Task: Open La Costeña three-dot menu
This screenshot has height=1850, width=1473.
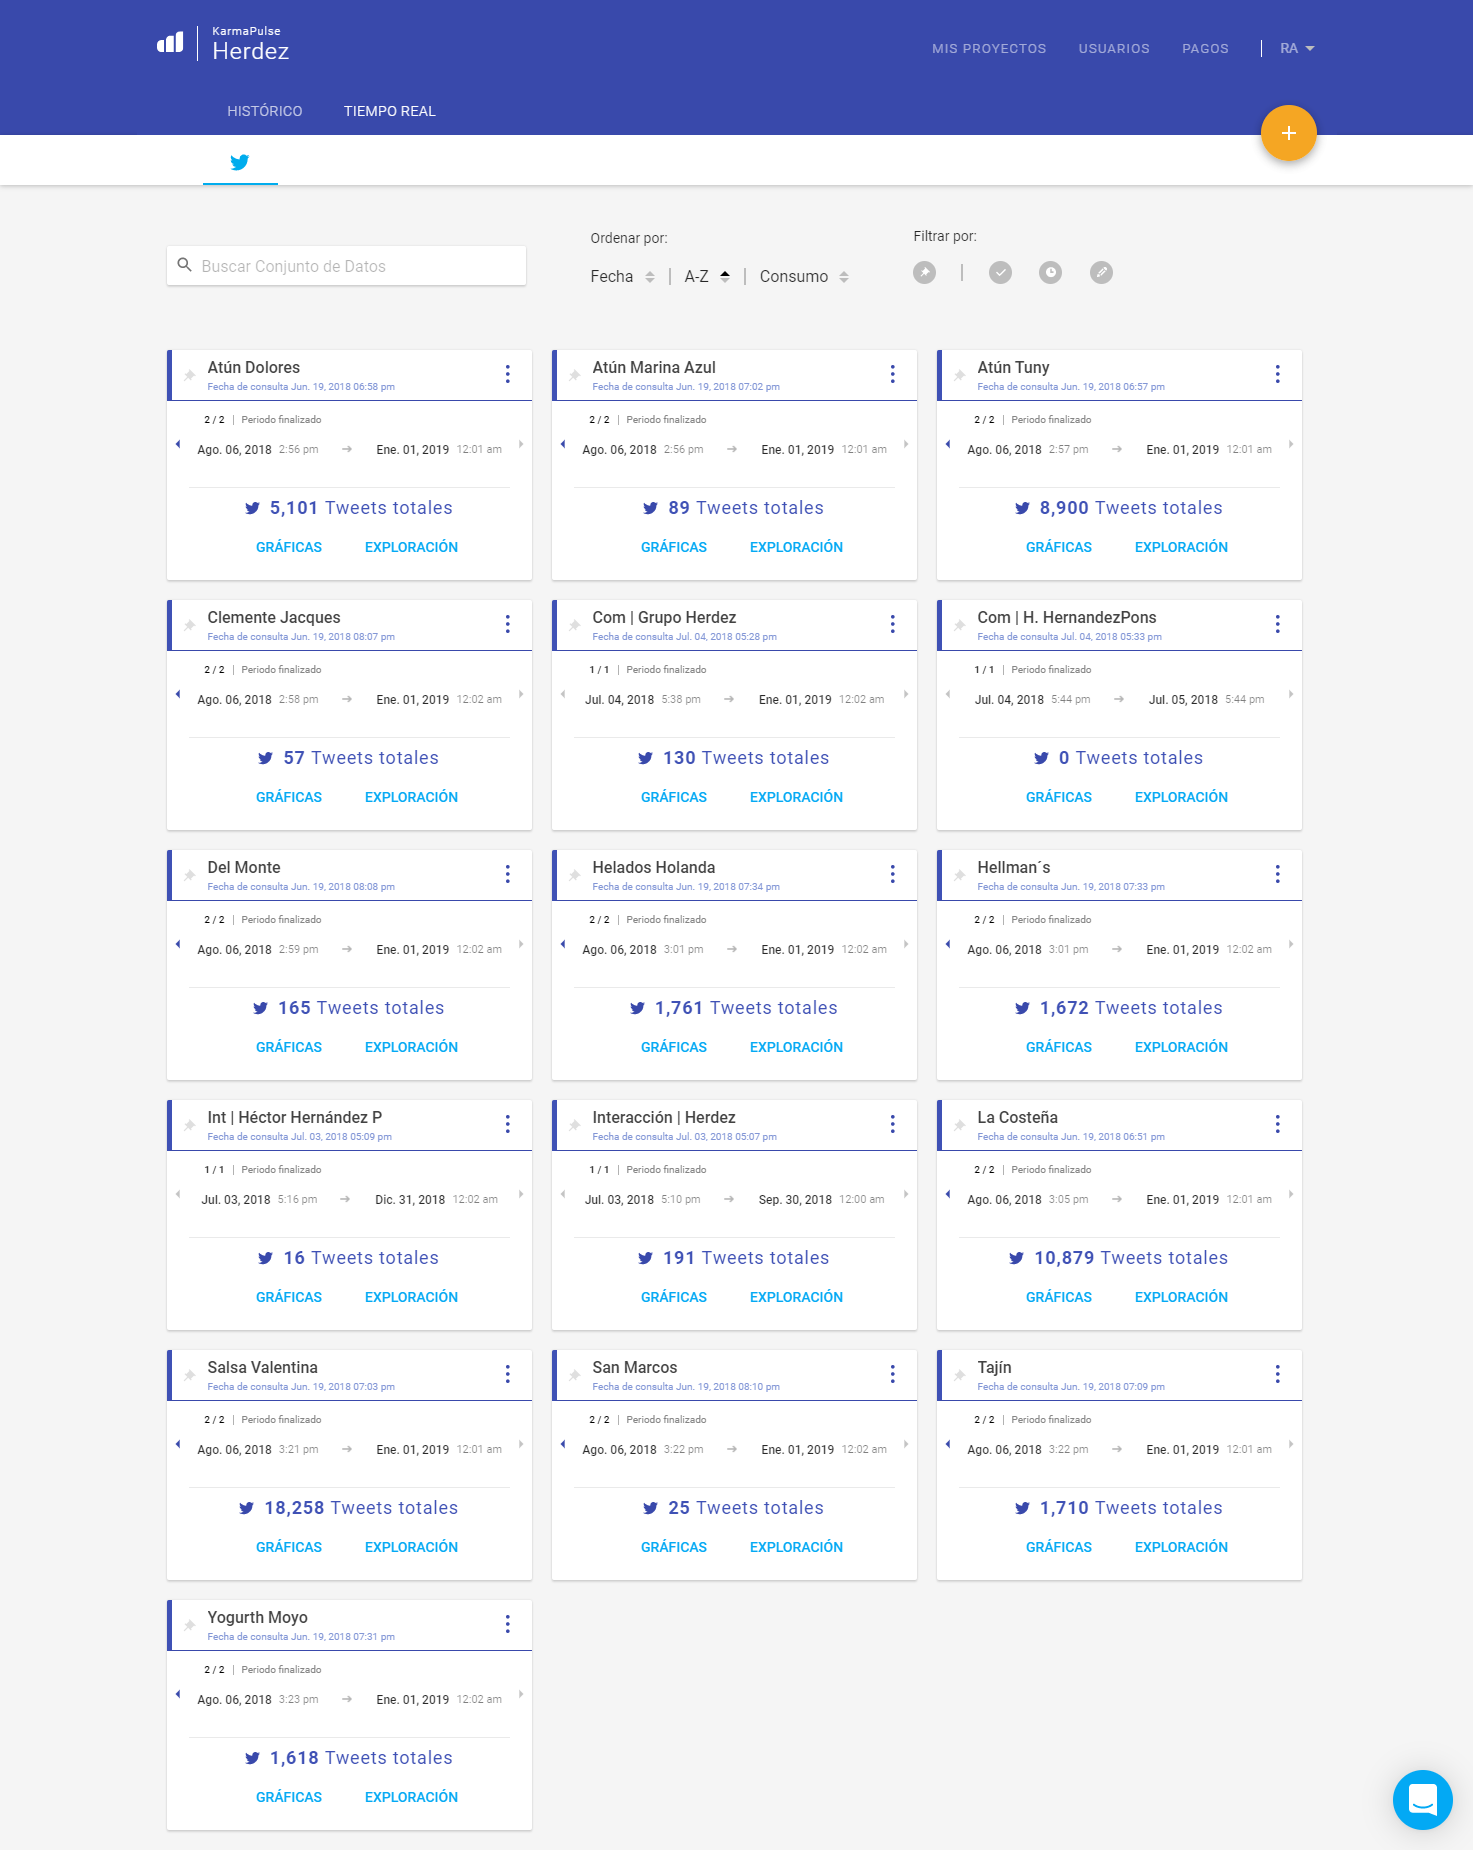Action: pyautogui.click(x=1278, y=1124)
